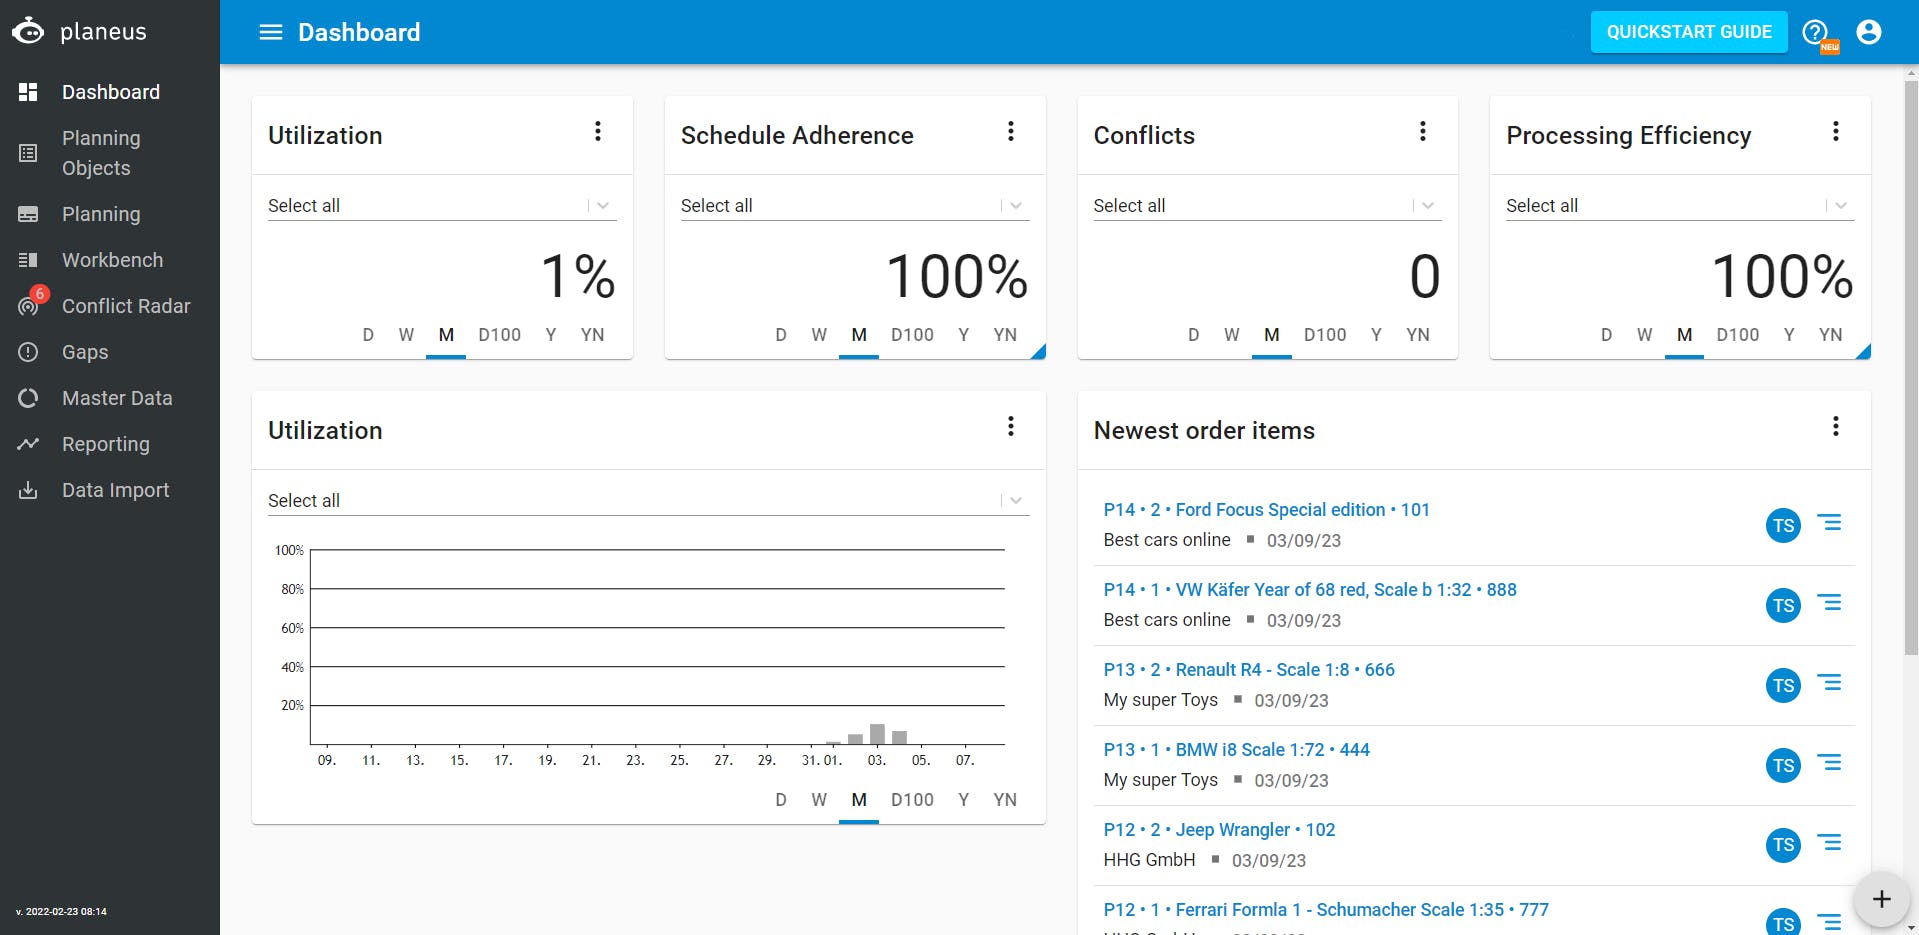The height and width of the screenshot is (935, 1919).
Task: Open the hamburger navigation menu
Action: click(270, 32)
